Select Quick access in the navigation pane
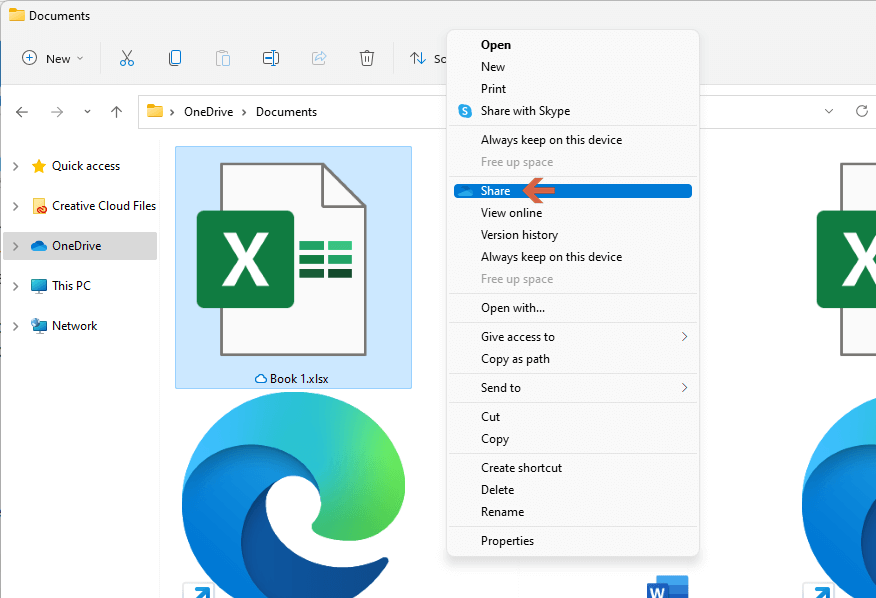 [x=86, y=166]
